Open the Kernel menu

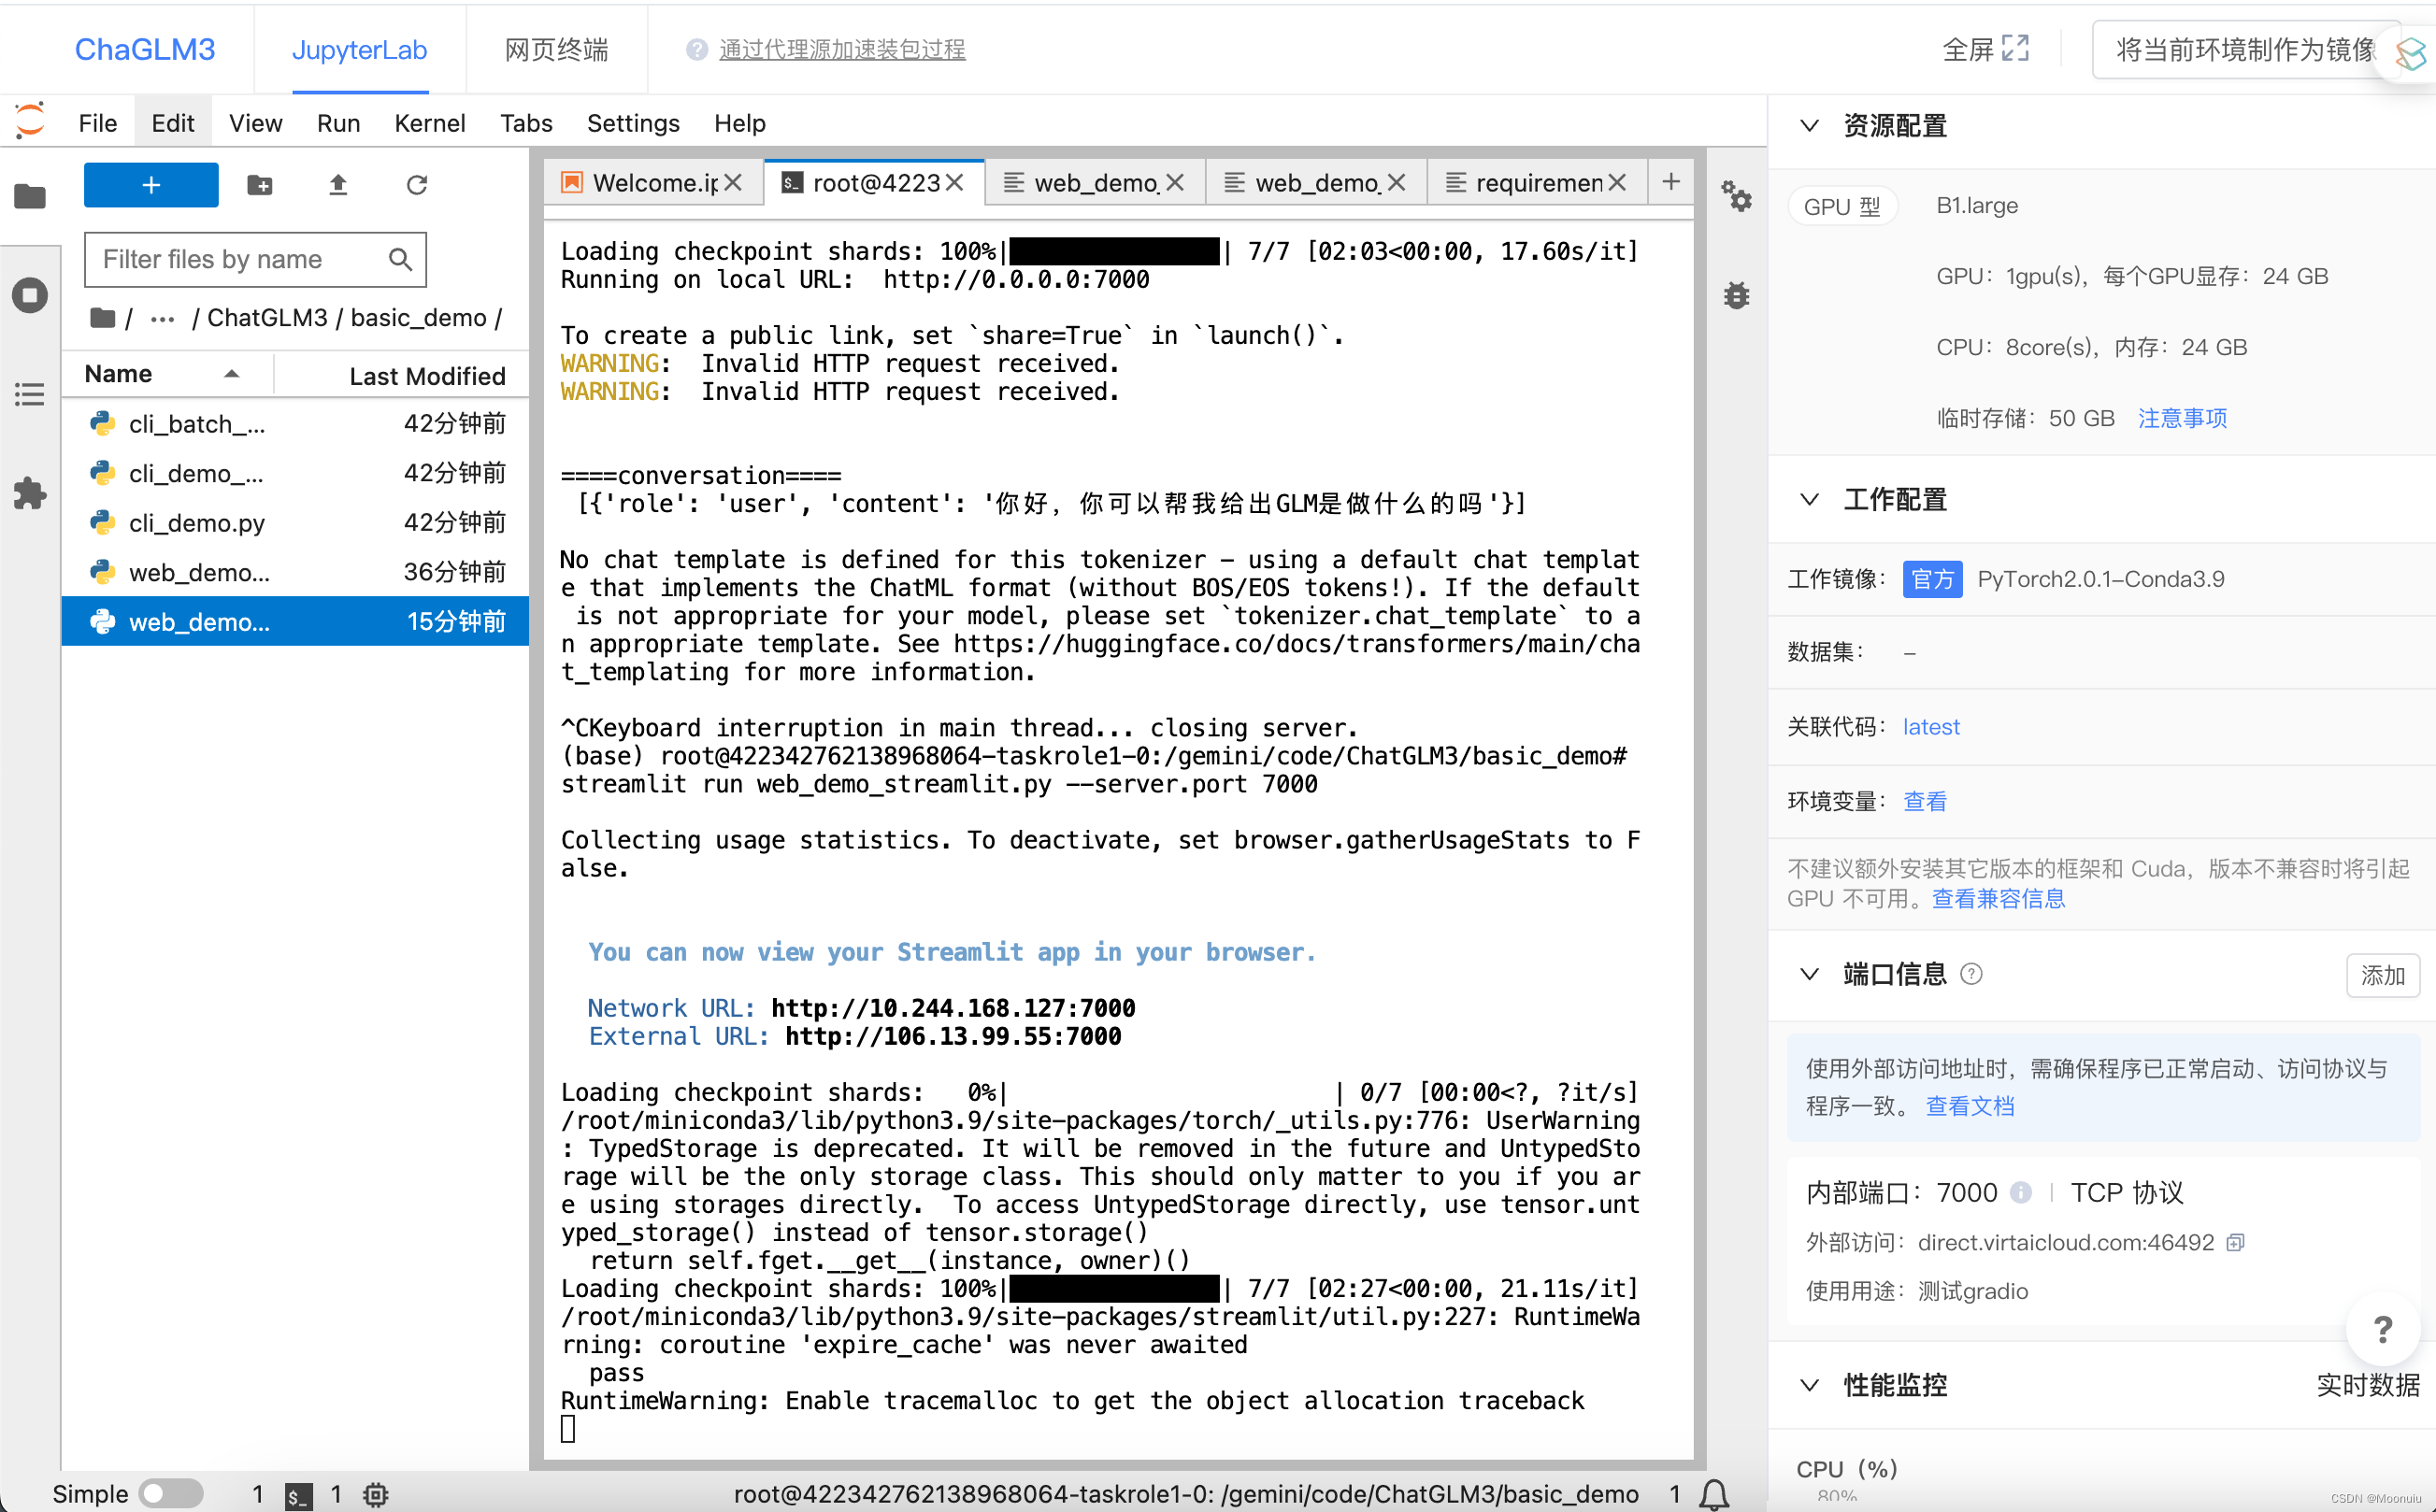[430, 123]
